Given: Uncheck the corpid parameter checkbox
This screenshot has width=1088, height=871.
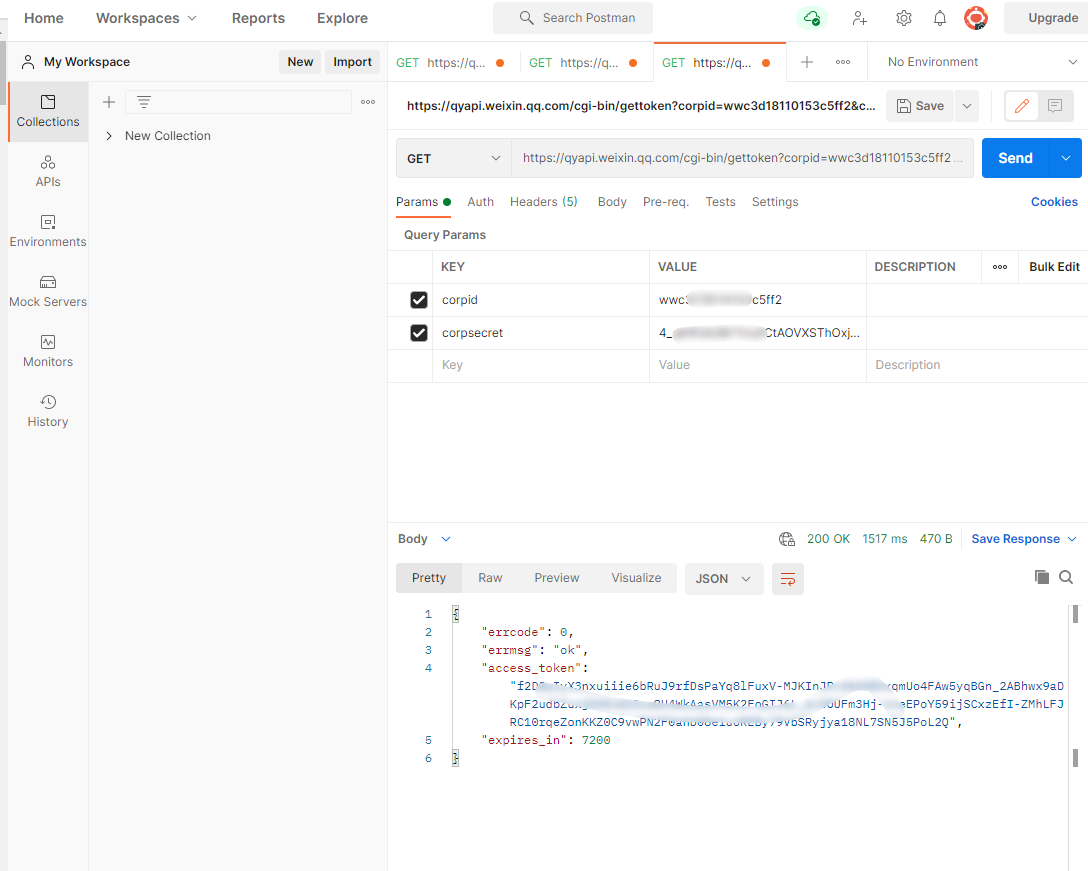Looking at the screenshot, I should 418,300.
